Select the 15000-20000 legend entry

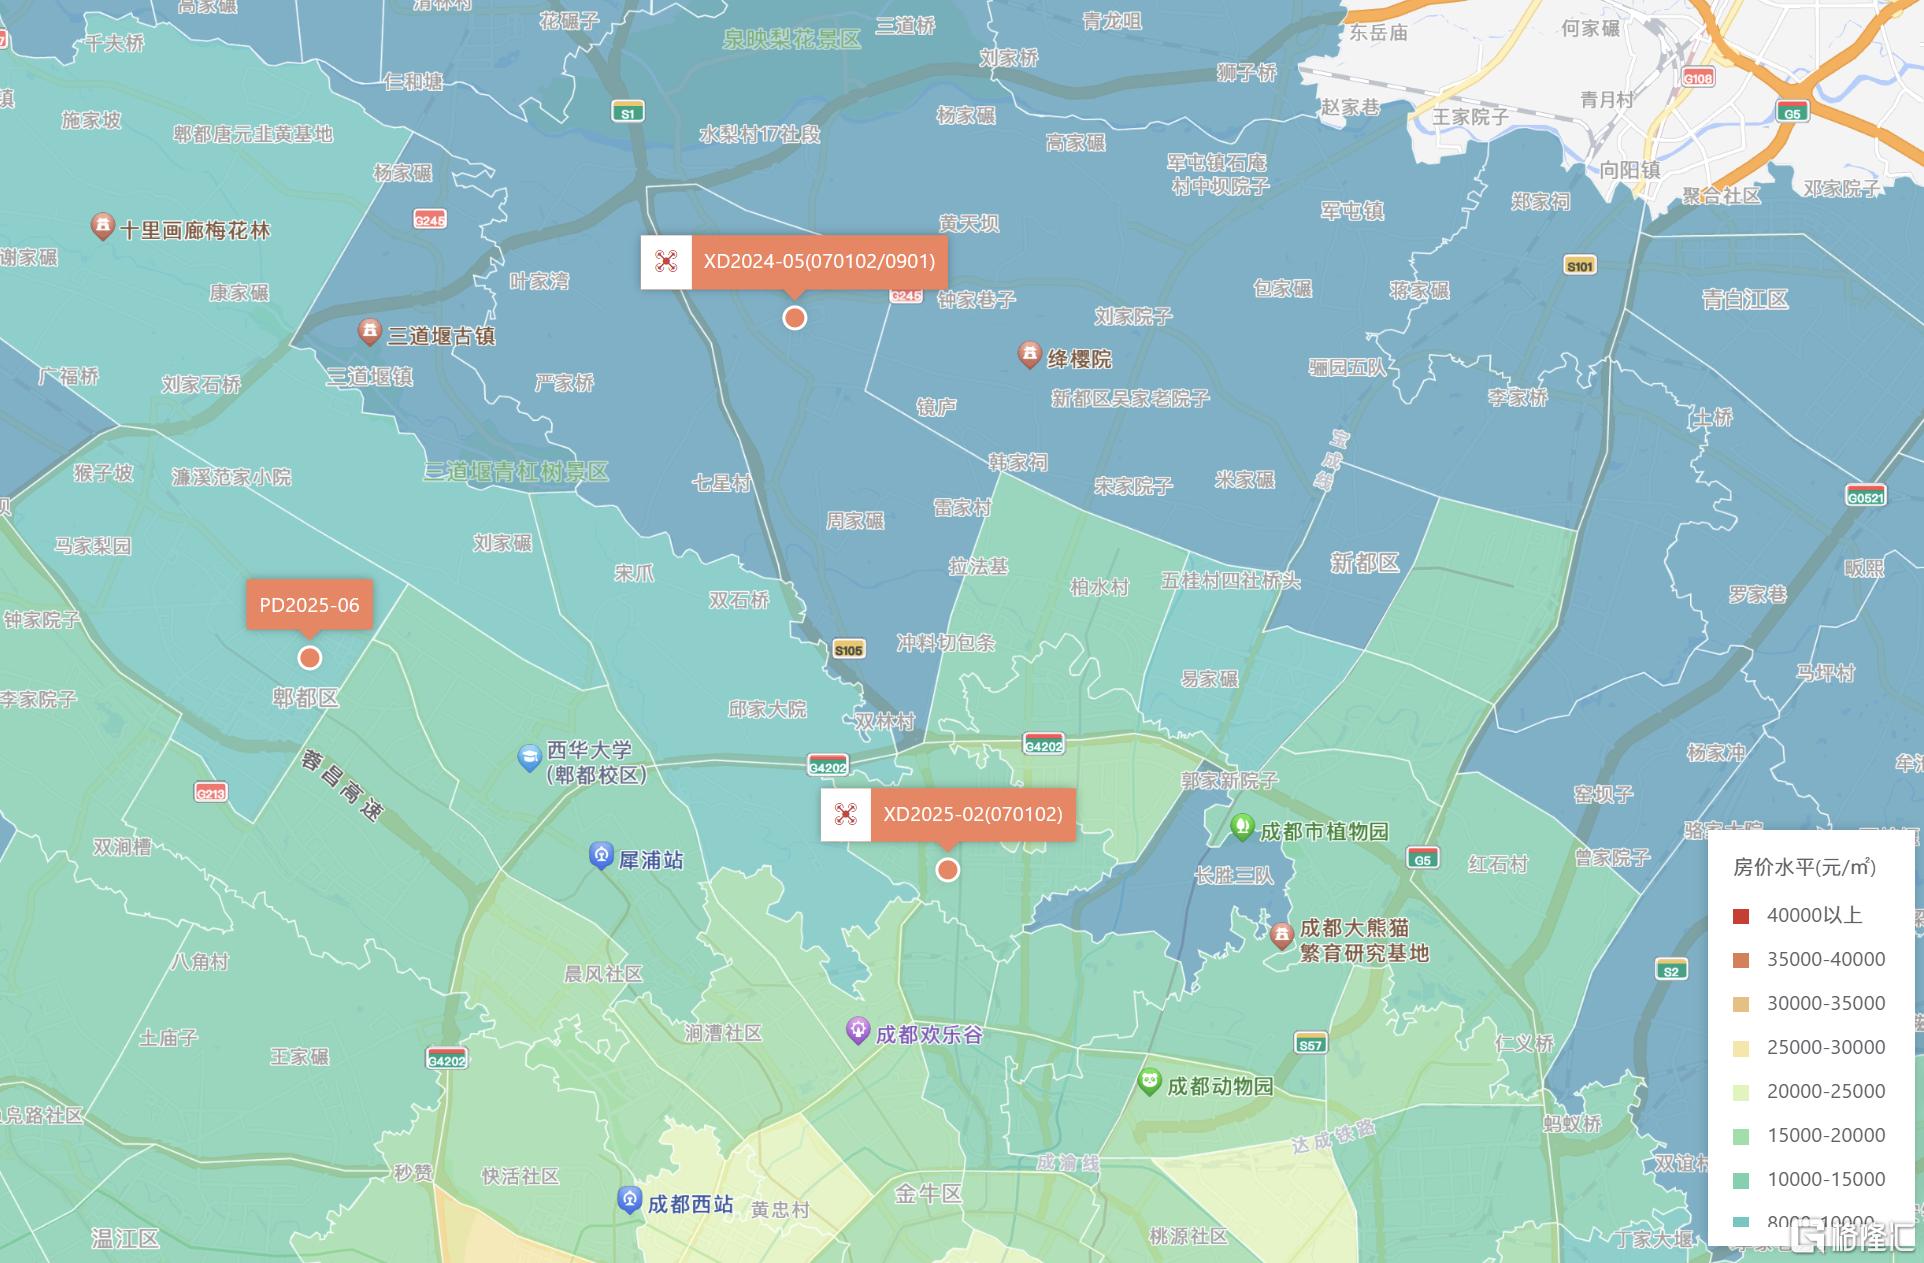click(1809, 1135)
